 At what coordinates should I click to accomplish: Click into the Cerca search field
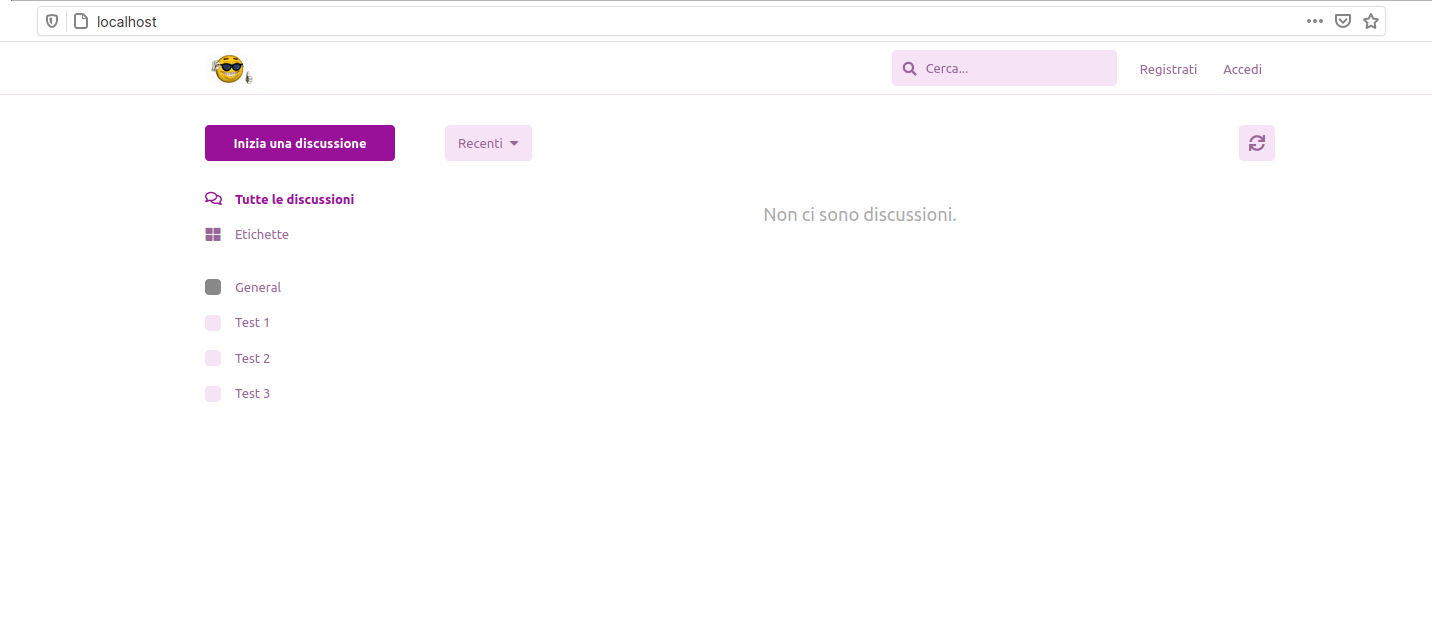(x=1015, y=69)
